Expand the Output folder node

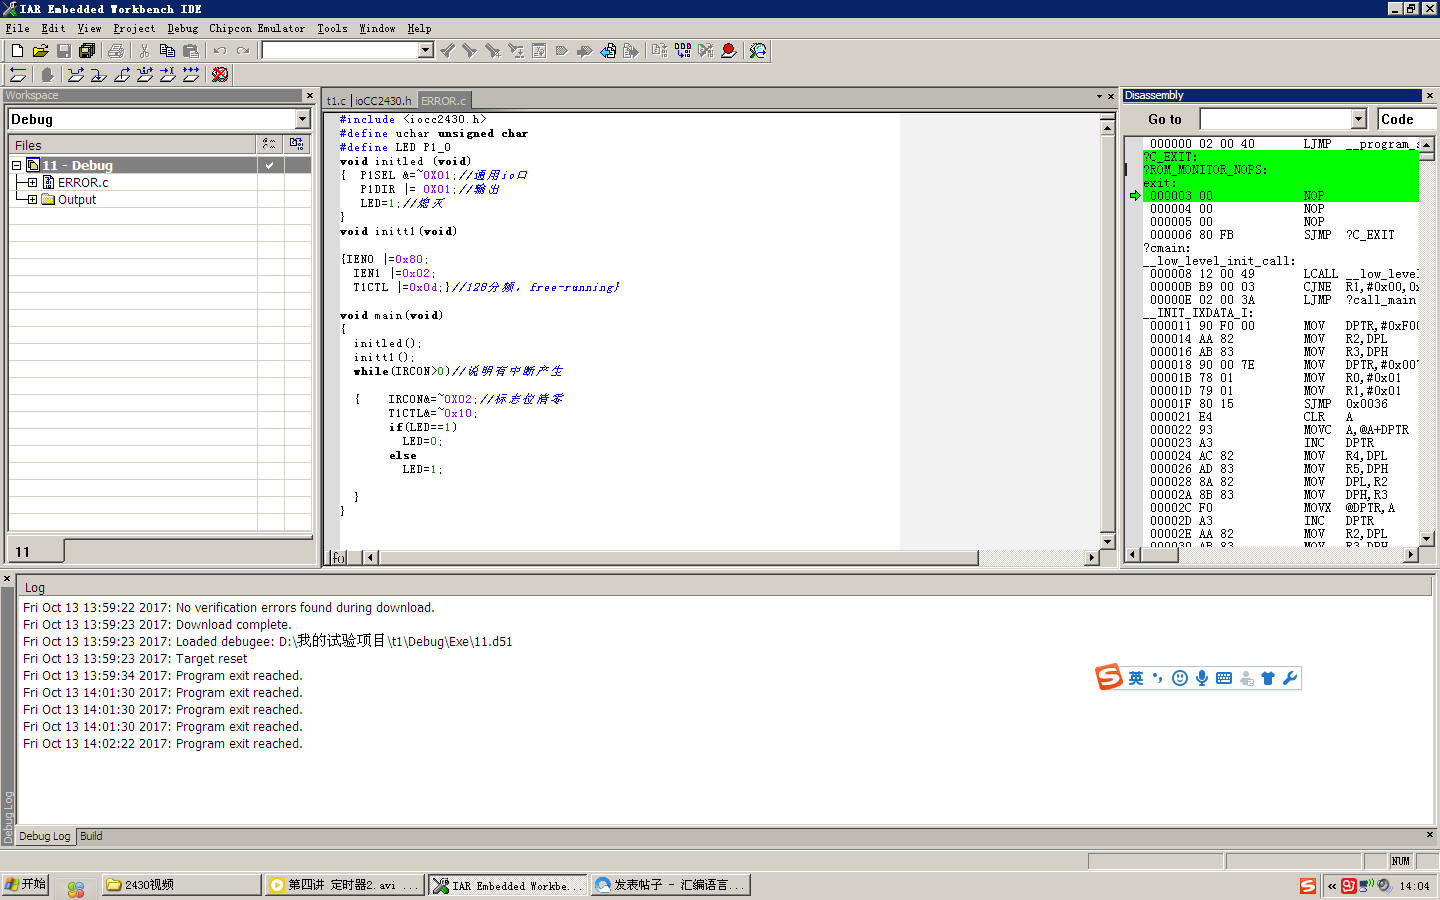click(32, 199)
